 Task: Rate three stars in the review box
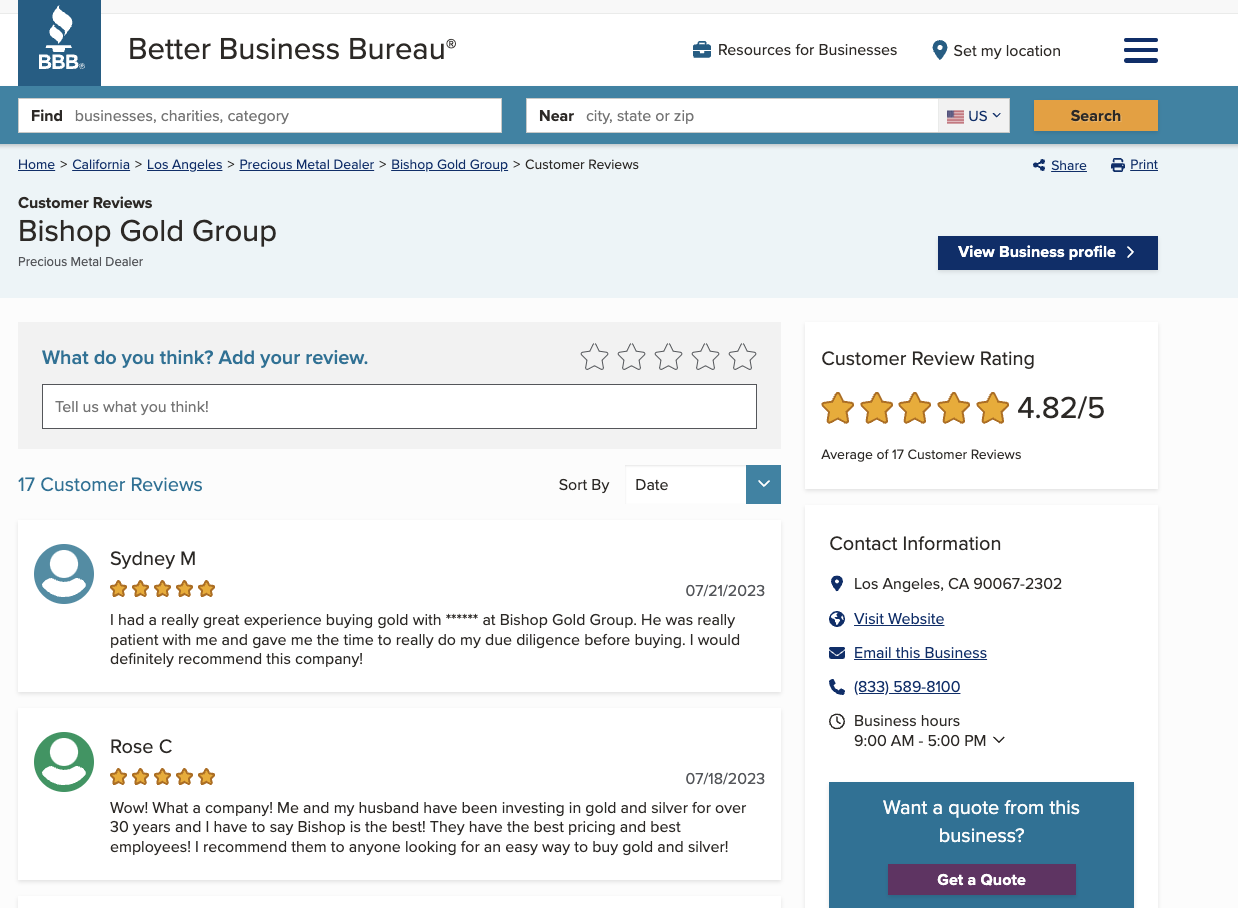pyautogui.click(x=668, y=357)
